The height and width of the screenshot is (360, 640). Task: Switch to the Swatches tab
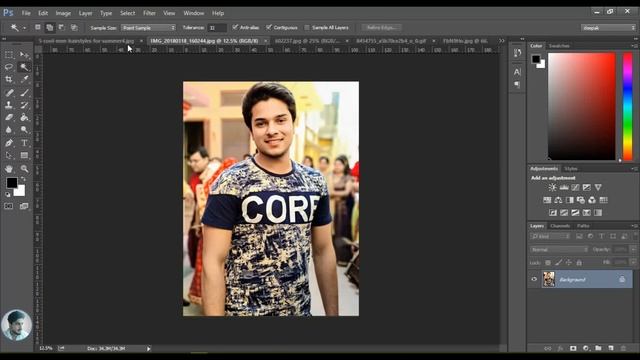(559, 46)
